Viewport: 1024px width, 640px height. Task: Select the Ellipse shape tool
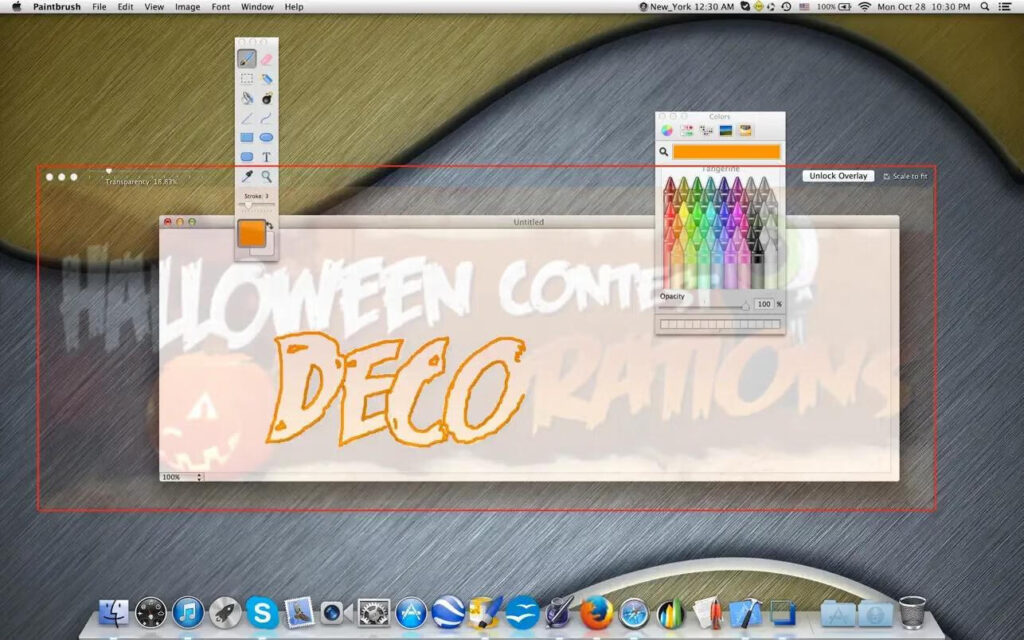266,137
